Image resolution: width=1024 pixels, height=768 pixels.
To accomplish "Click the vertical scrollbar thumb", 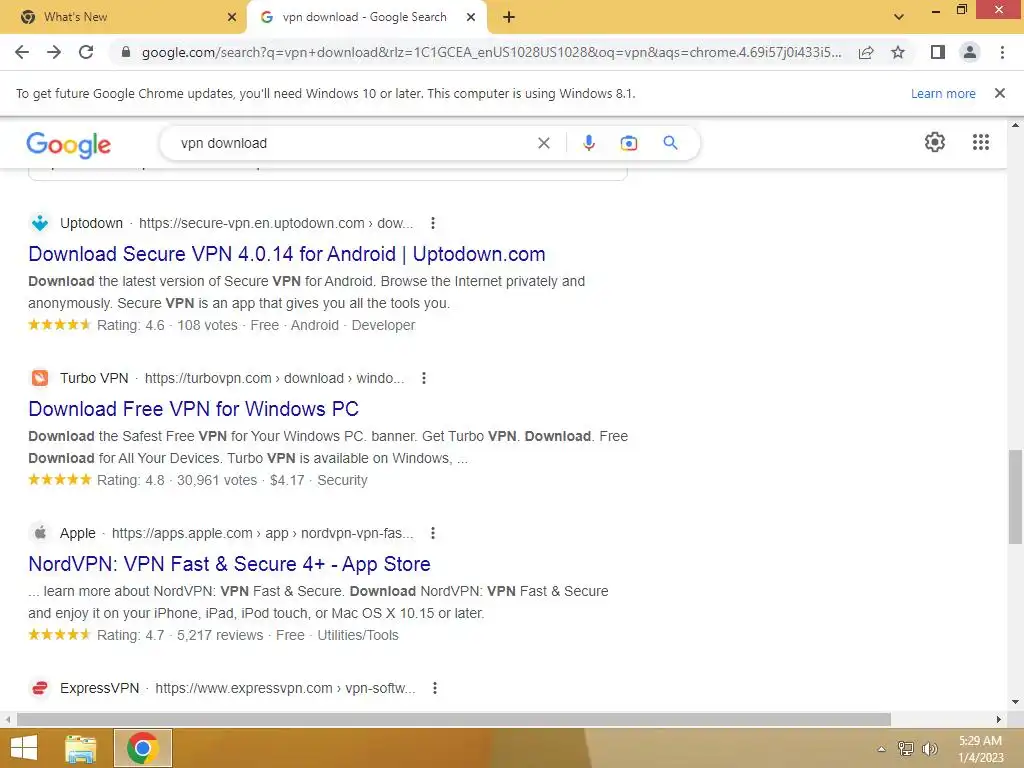I will tap(1015, 496).
